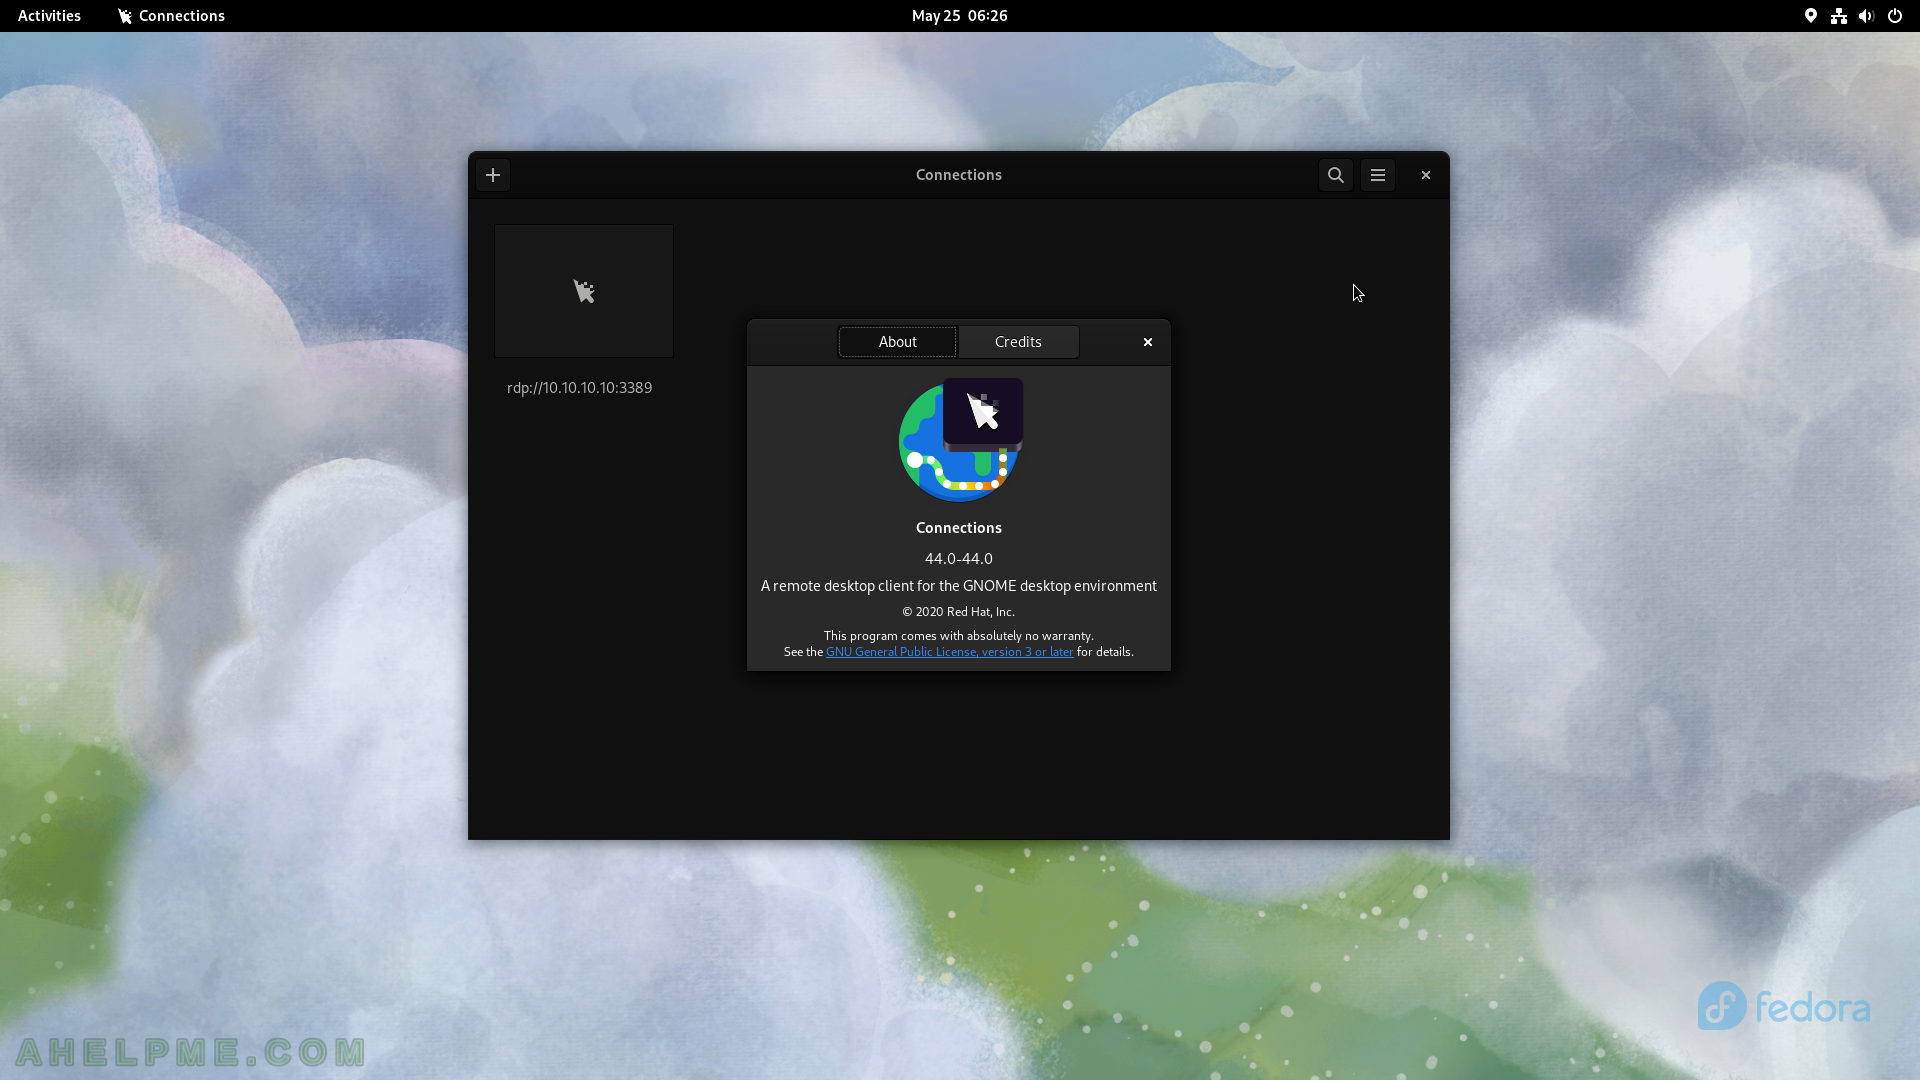1920x1080 pixels.
Task: Click the Connections name in About dialog
Action: pos(958,528)
